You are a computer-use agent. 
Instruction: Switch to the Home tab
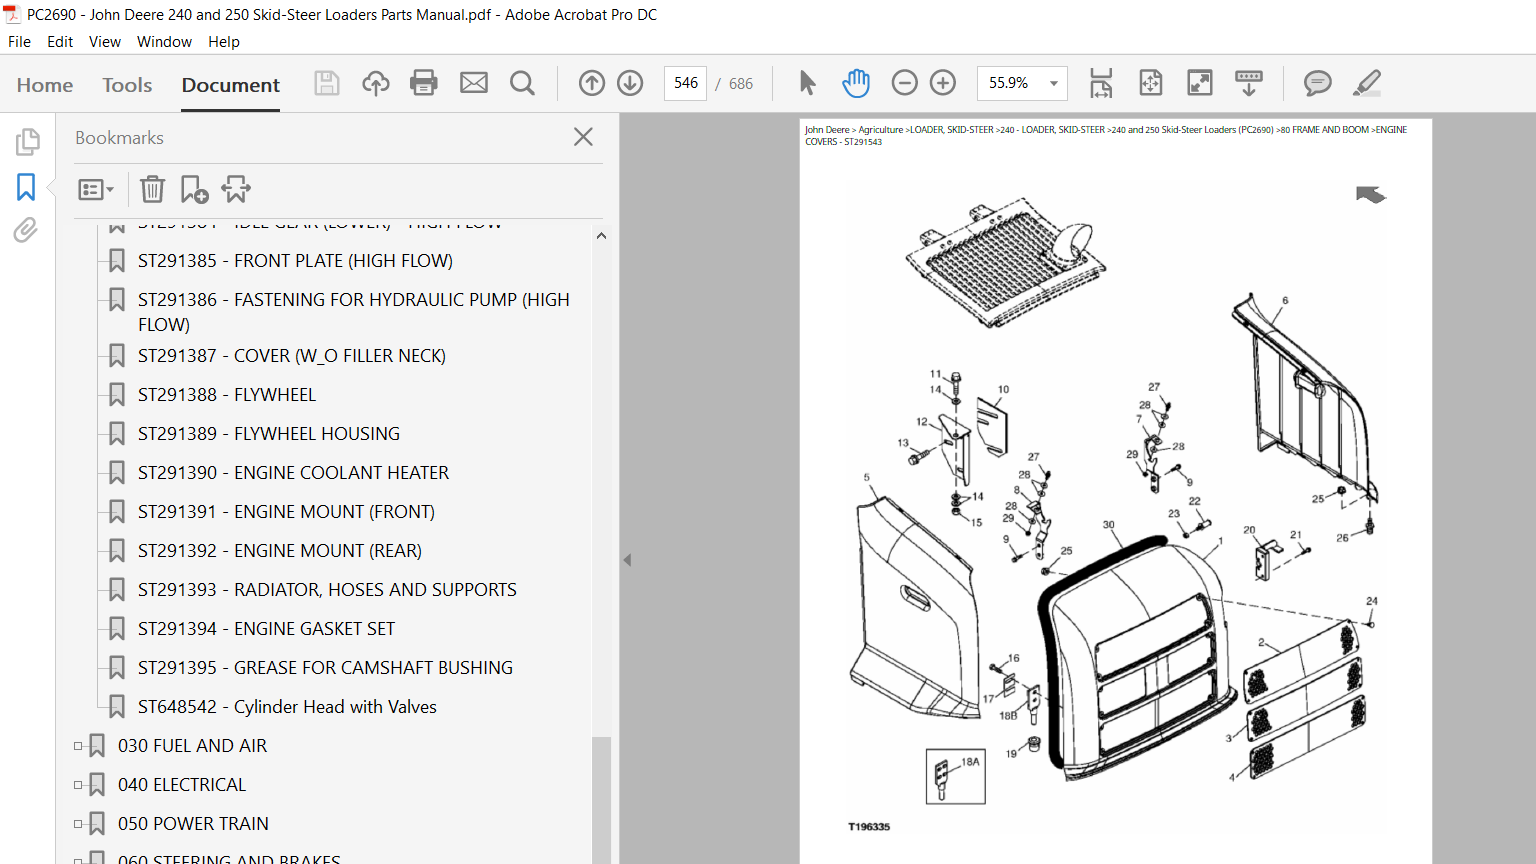45,85
